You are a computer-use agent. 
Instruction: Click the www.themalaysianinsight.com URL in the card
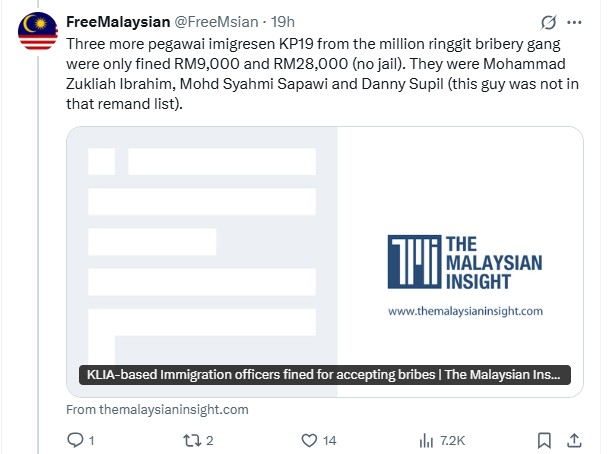pos(465,311)
